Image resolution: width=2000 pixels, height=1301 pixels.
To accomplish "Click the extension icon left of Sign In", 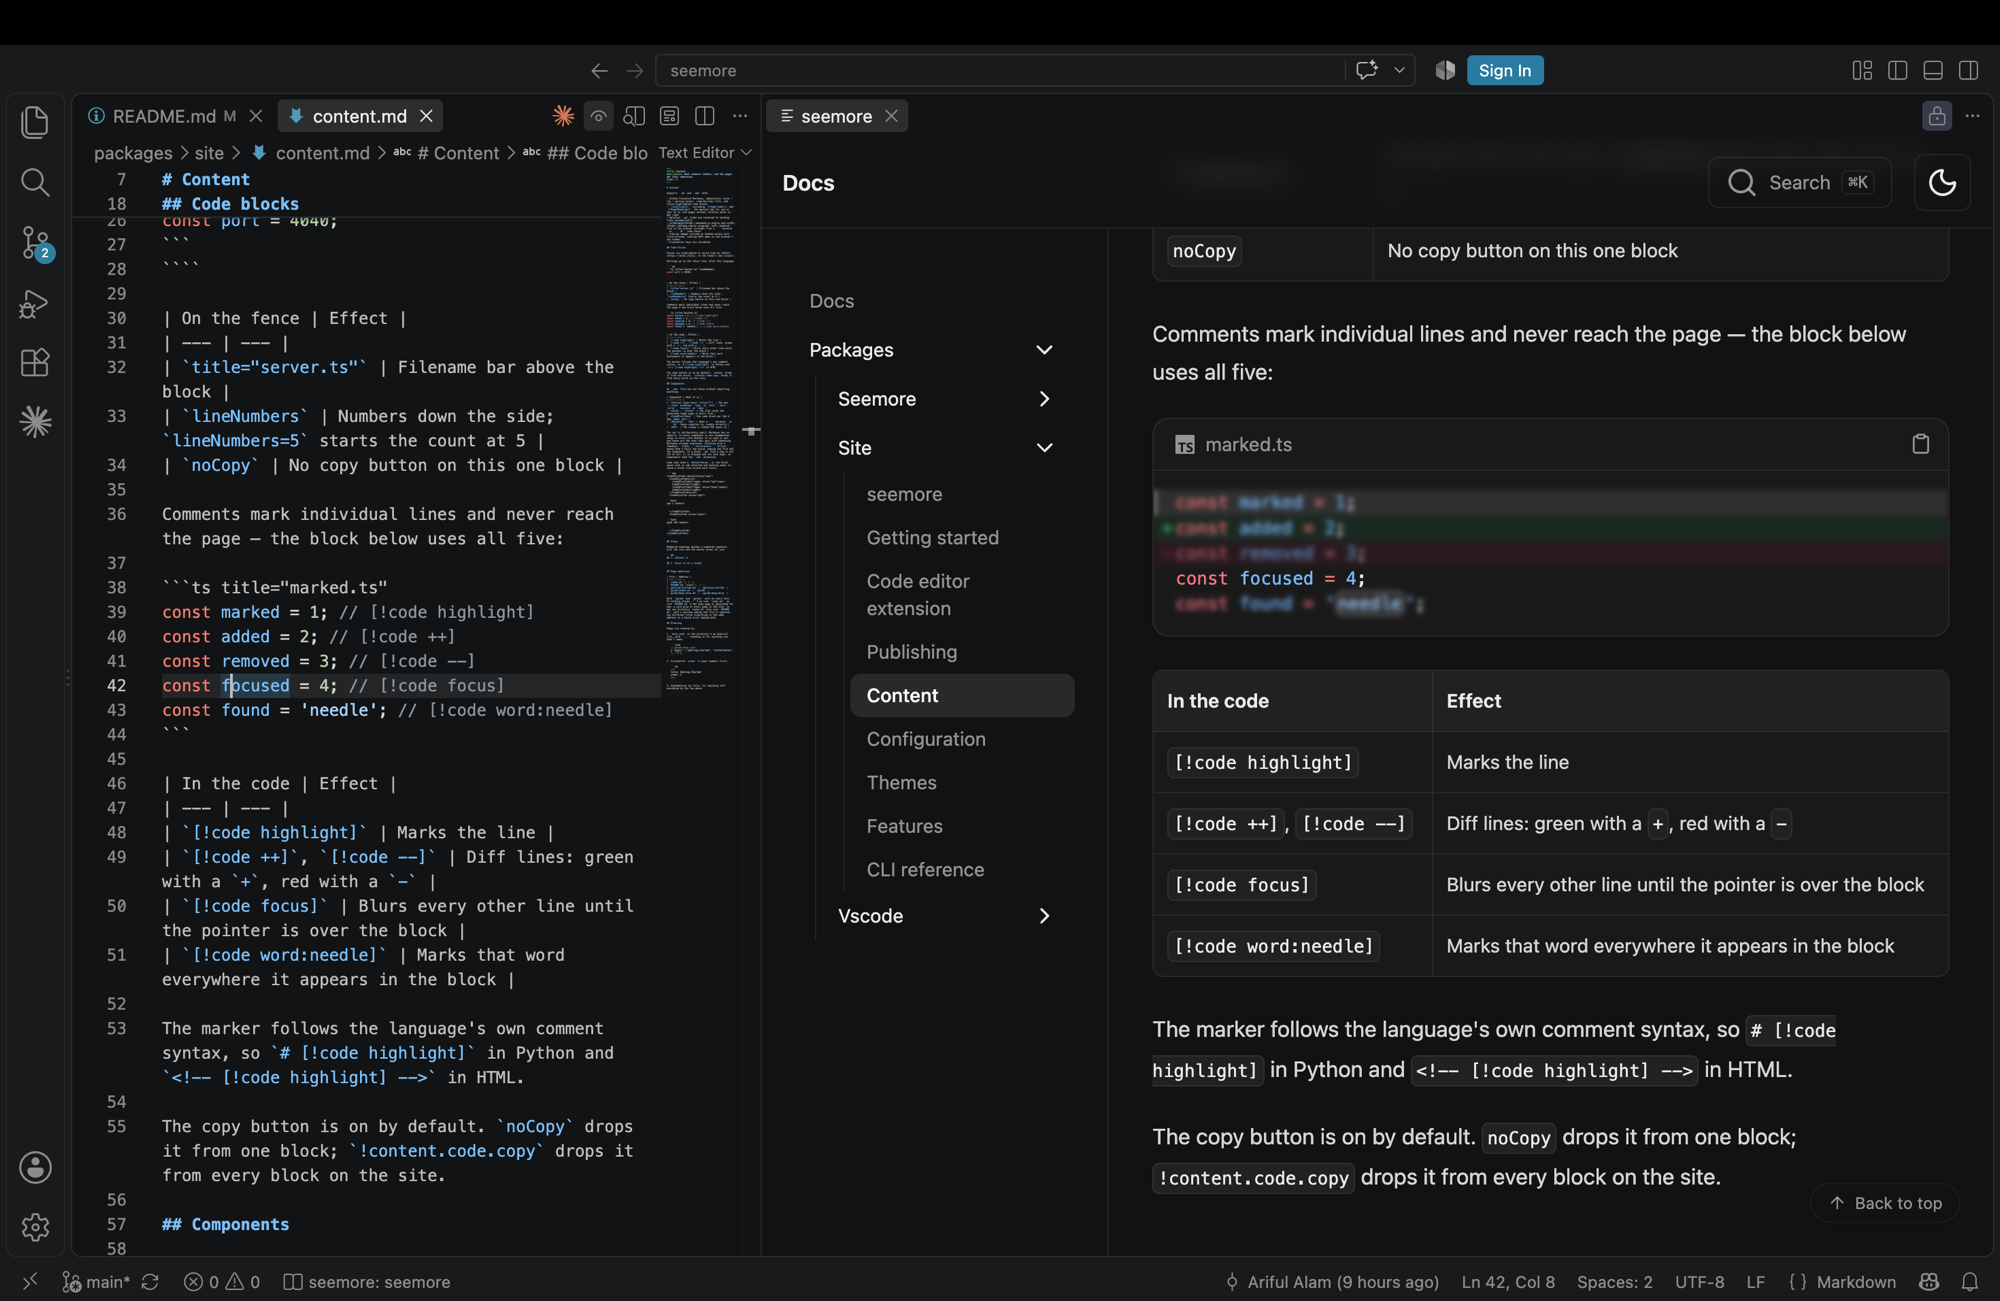I will click(1445, 70).
